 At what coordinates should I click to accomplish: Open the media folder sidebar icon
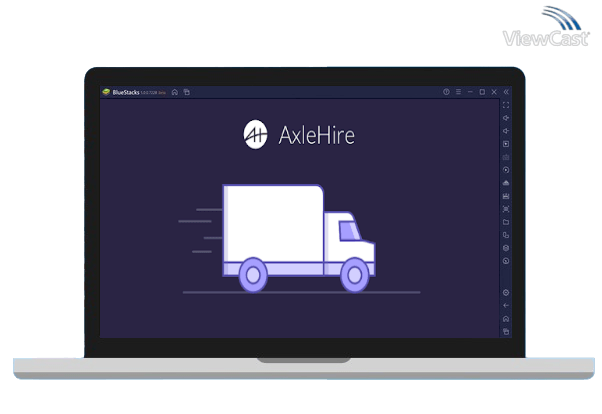506,222
